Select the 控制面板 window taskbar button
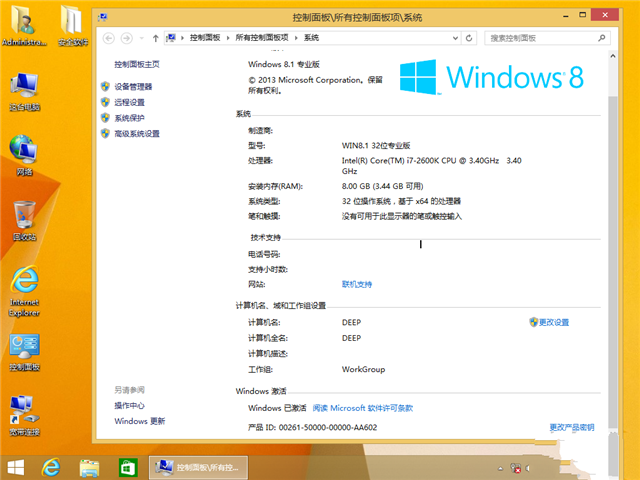This screenshot has width=640, height=480. [x=198, y=467]
